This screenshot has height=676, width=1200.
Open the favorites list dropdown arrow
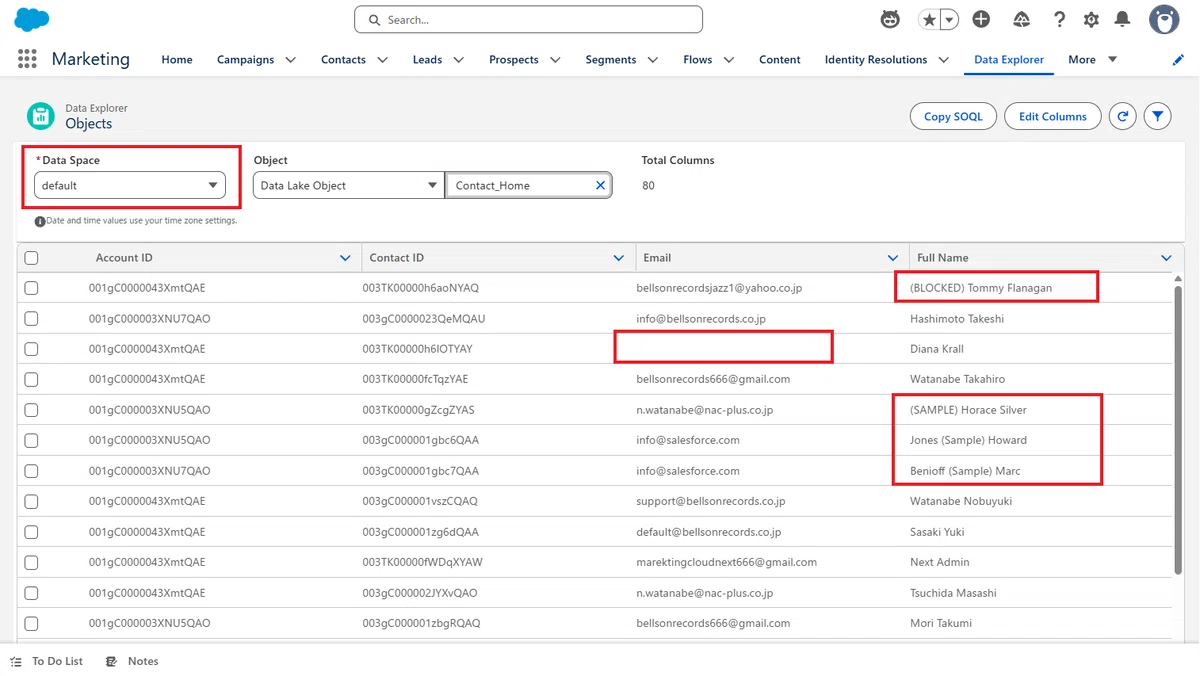click(949, 19)
